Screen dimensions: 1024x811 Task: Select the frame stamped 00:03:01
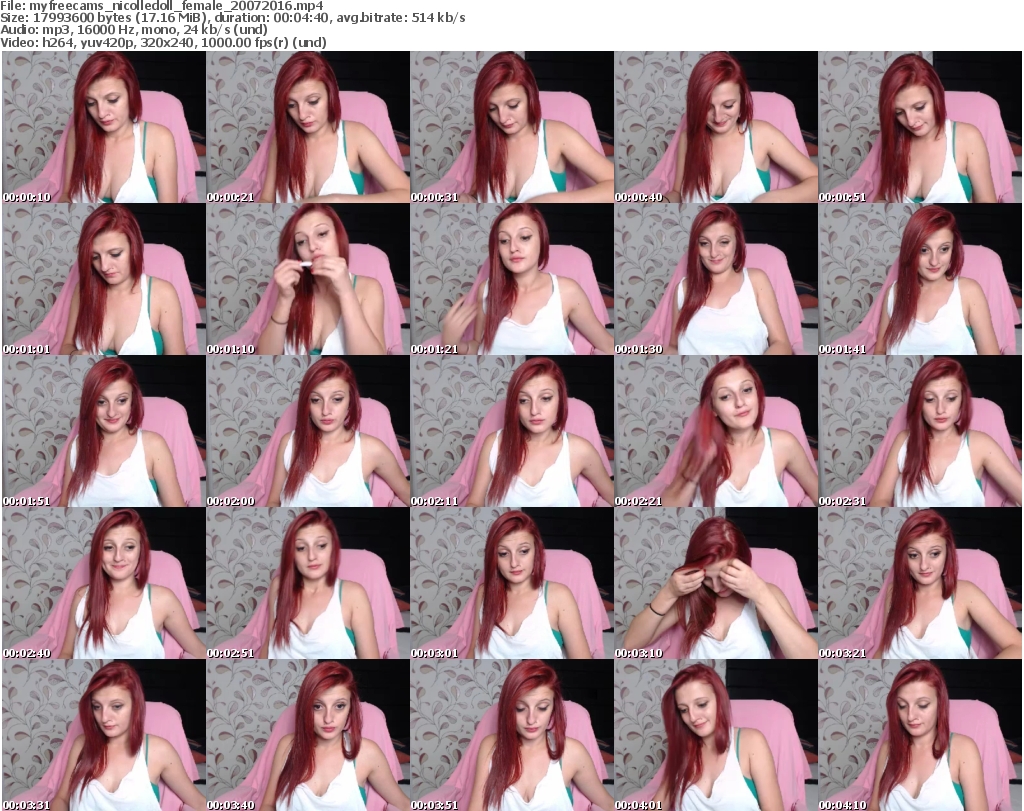pos(512,583)
